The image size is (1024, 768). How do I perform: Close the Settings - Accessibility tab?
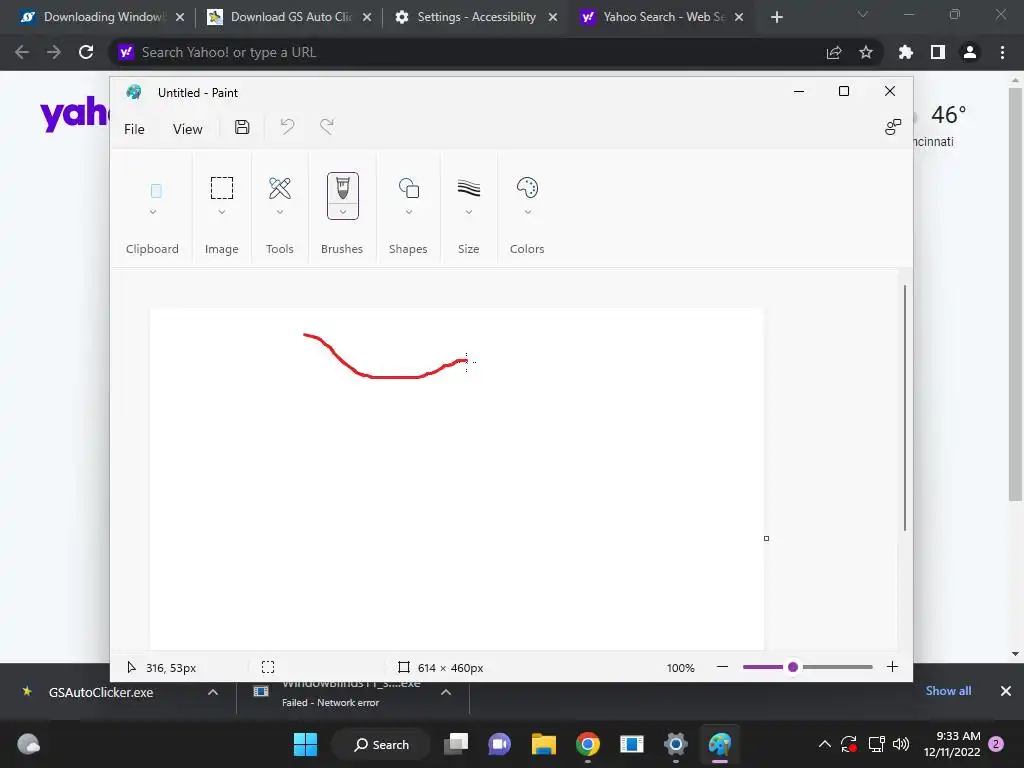[x=553, y=17]
